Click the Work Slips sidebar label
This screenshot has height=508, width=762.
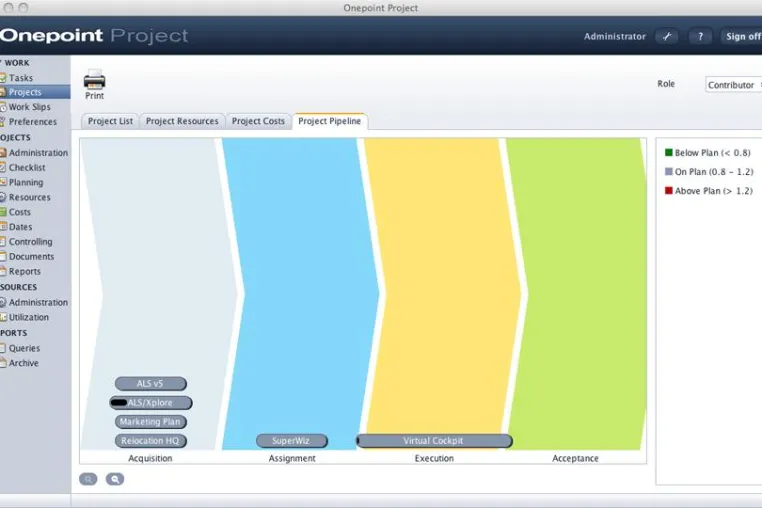[30, 107]
